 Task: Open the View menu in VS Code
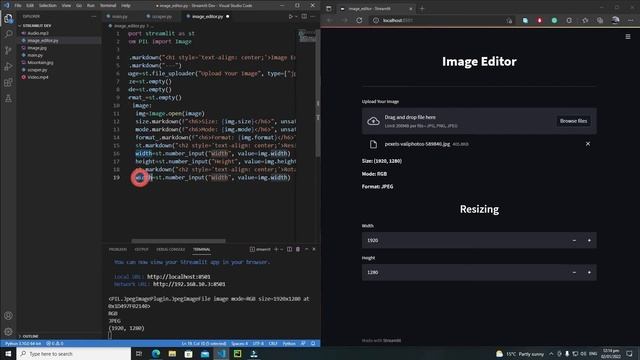(66, 6)
